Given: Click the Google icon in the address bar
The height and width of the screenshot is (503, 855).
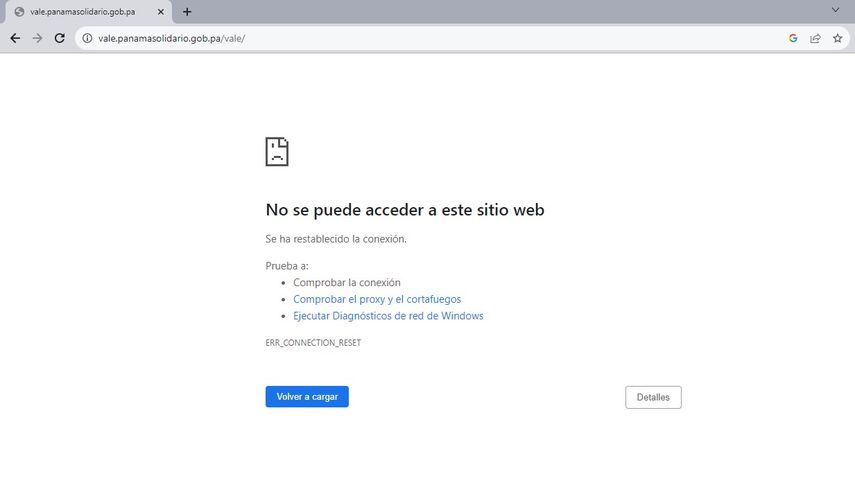Looking at the screenshot, I should coord(793,38).
